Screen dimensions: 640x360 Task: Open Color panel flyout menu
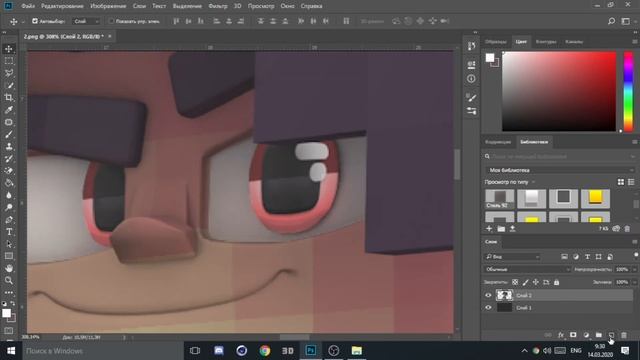[635, 42]
